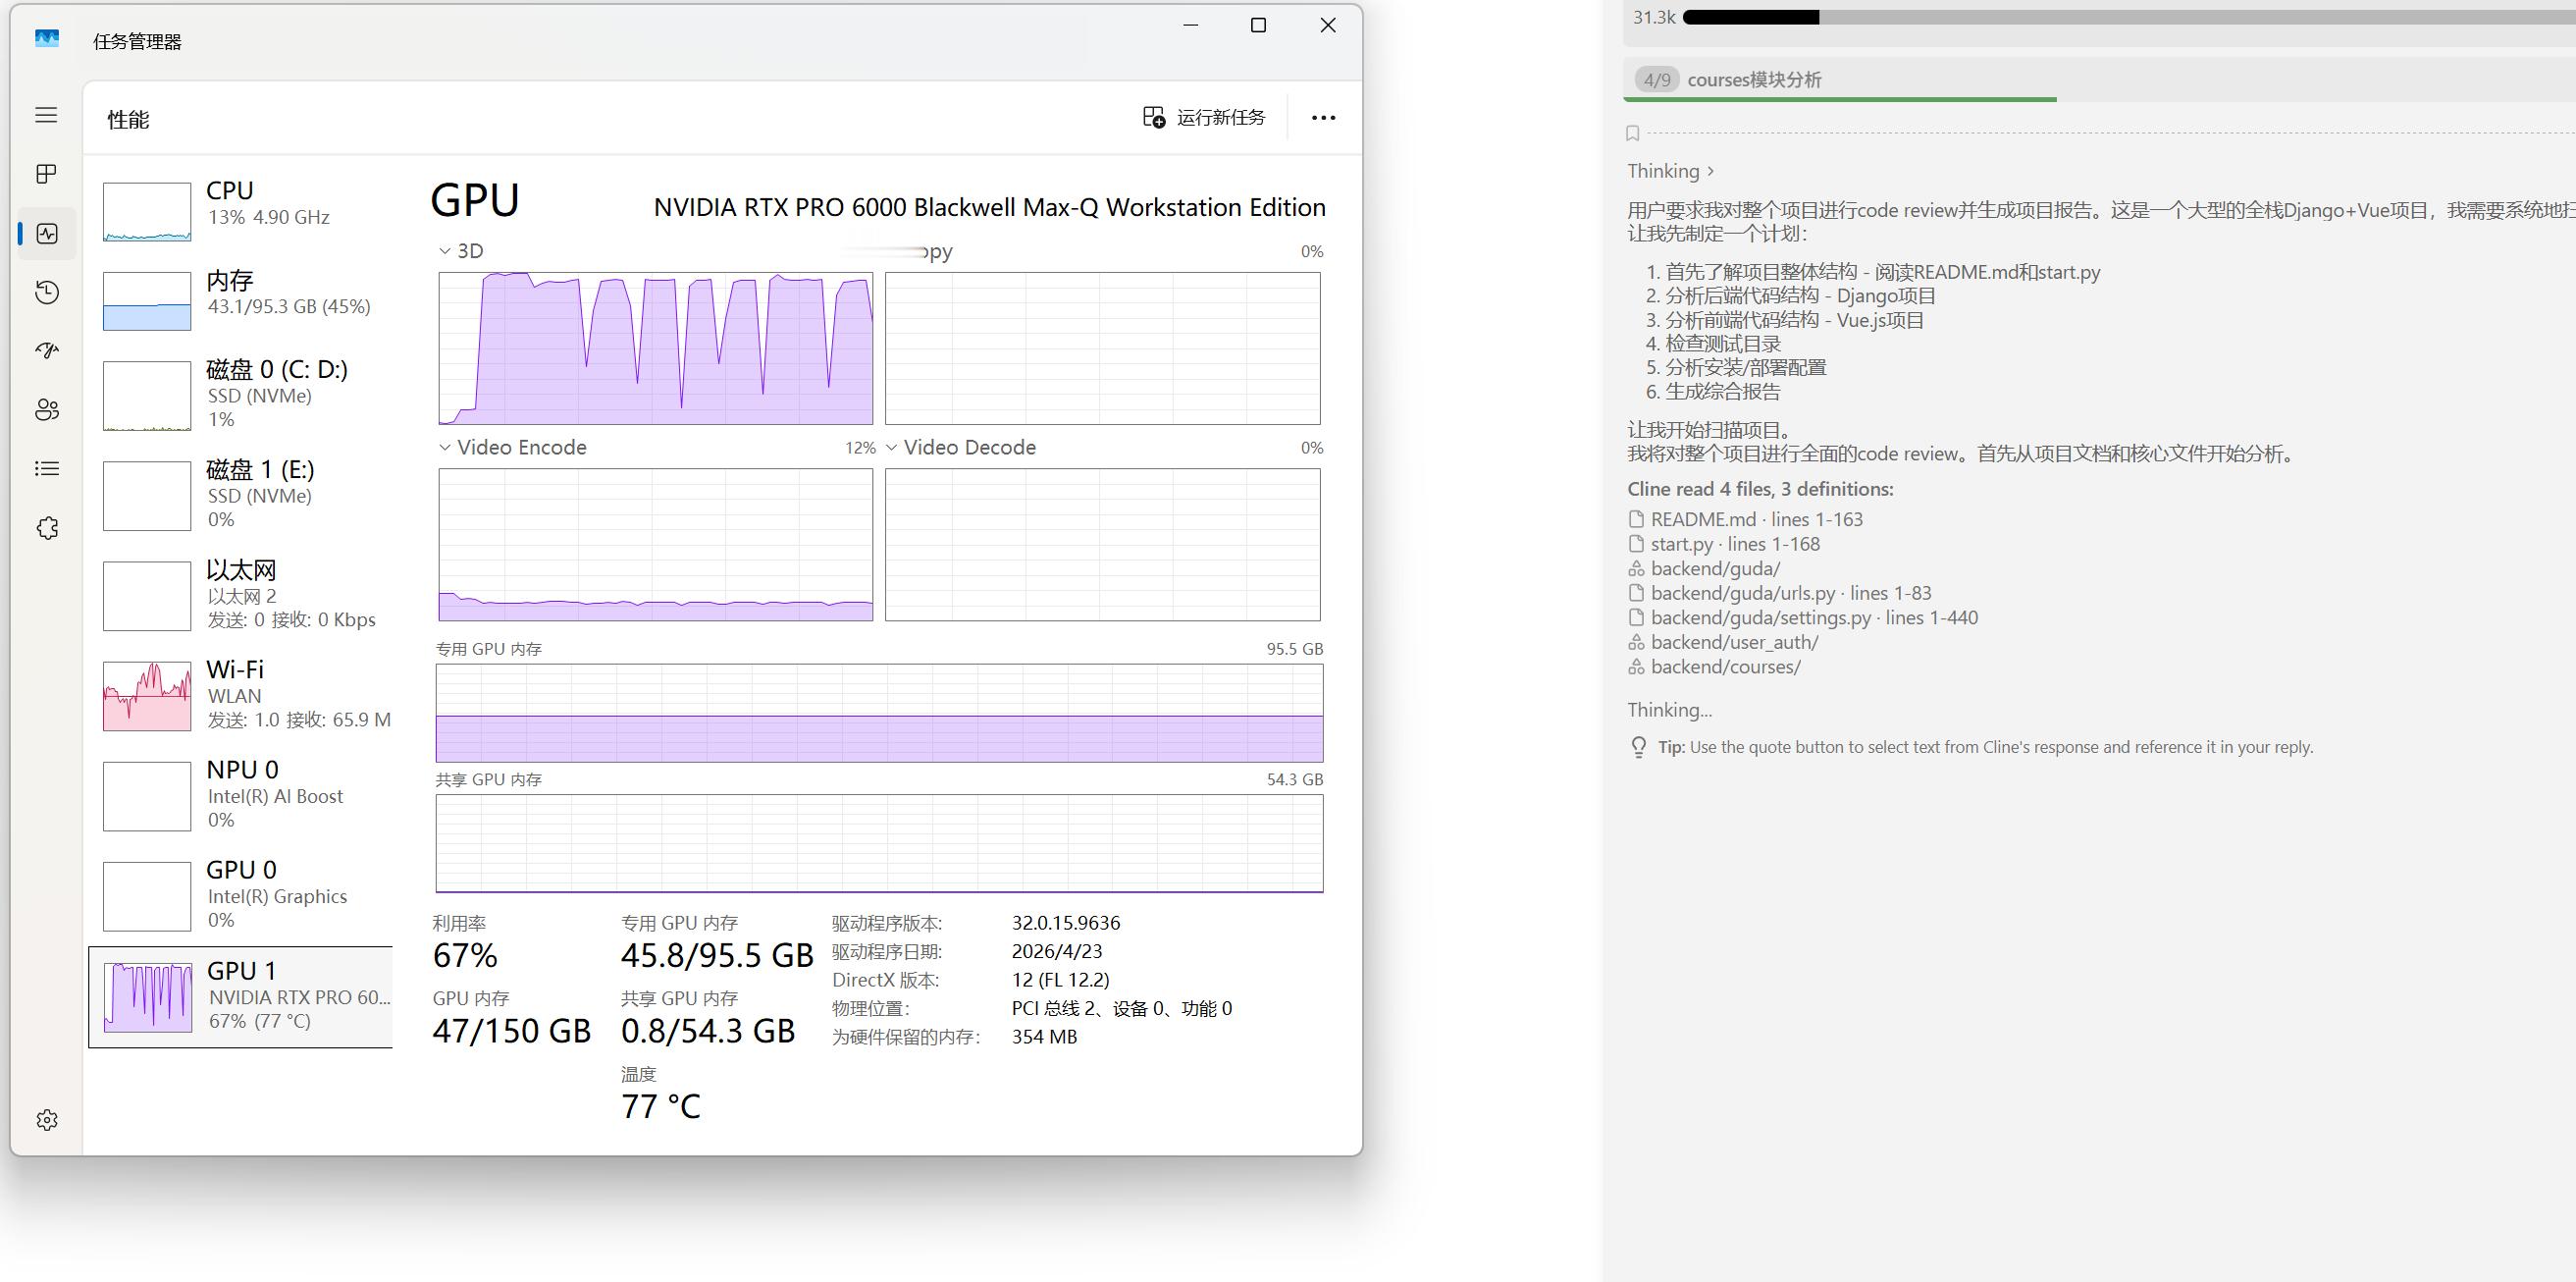Viewport: 2576px width, 1282px height.
Task: Open Task Manager hamburger navigation menu
Action: [x=46, y=115]
